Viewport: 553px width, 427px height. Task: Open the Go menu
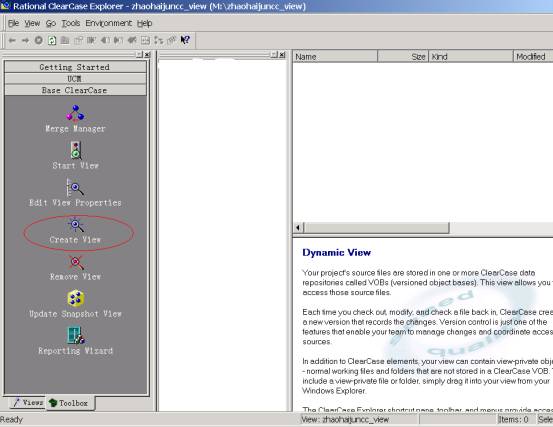coord(51,23)
